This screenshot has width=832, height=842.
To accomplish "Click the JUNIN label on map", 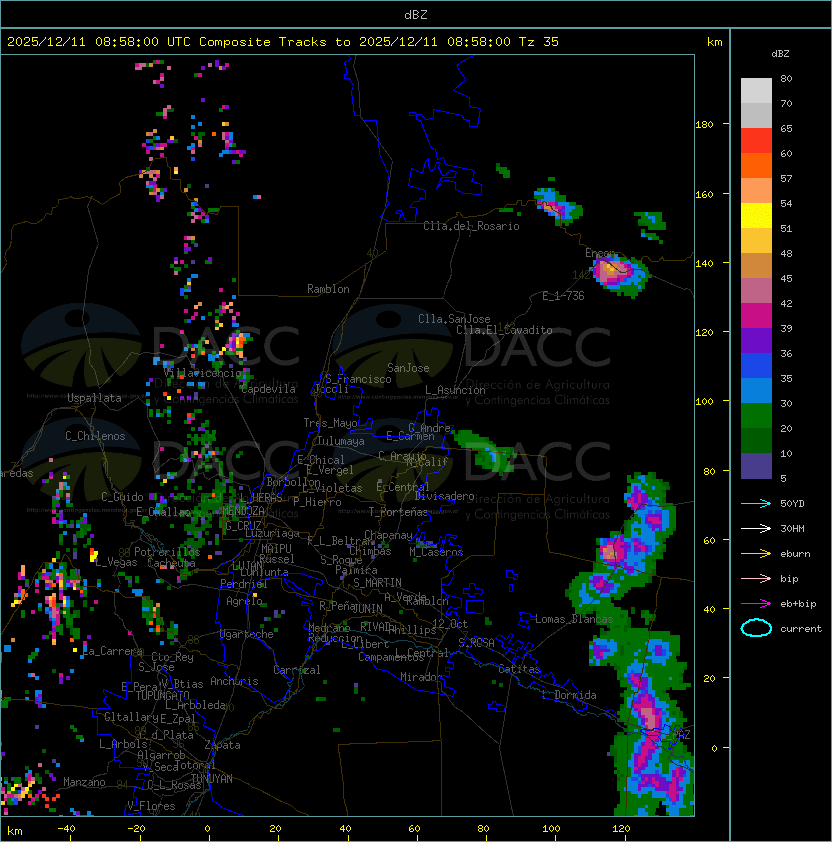I will [x=368, y=608].
